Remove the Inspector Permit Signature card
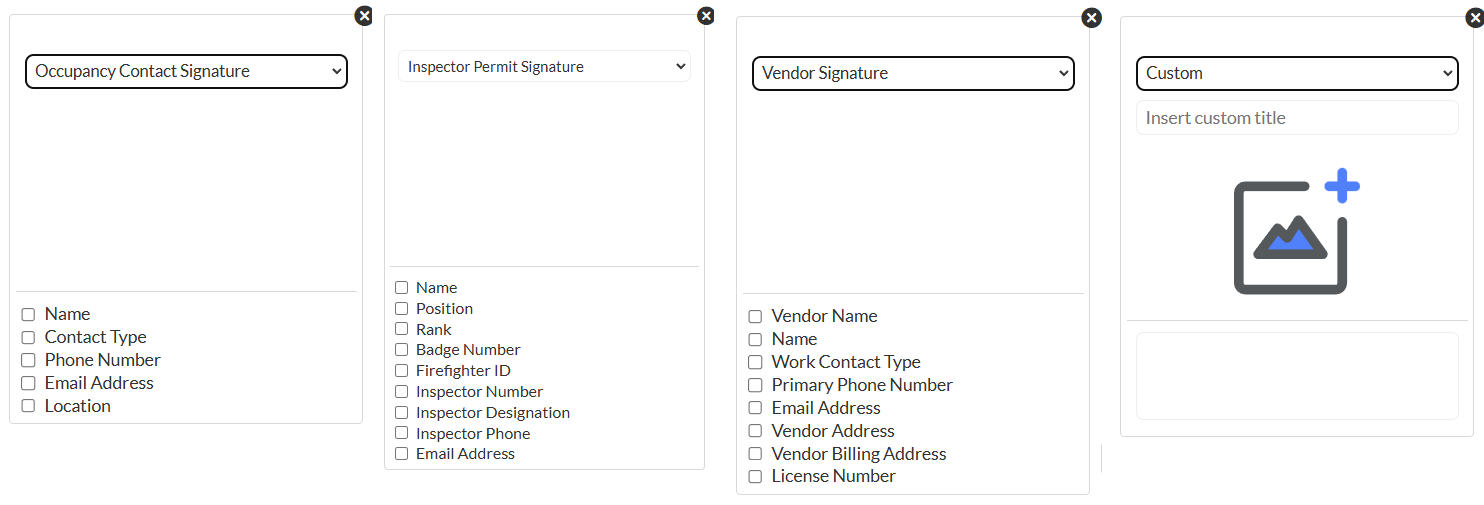 (706, 15)
